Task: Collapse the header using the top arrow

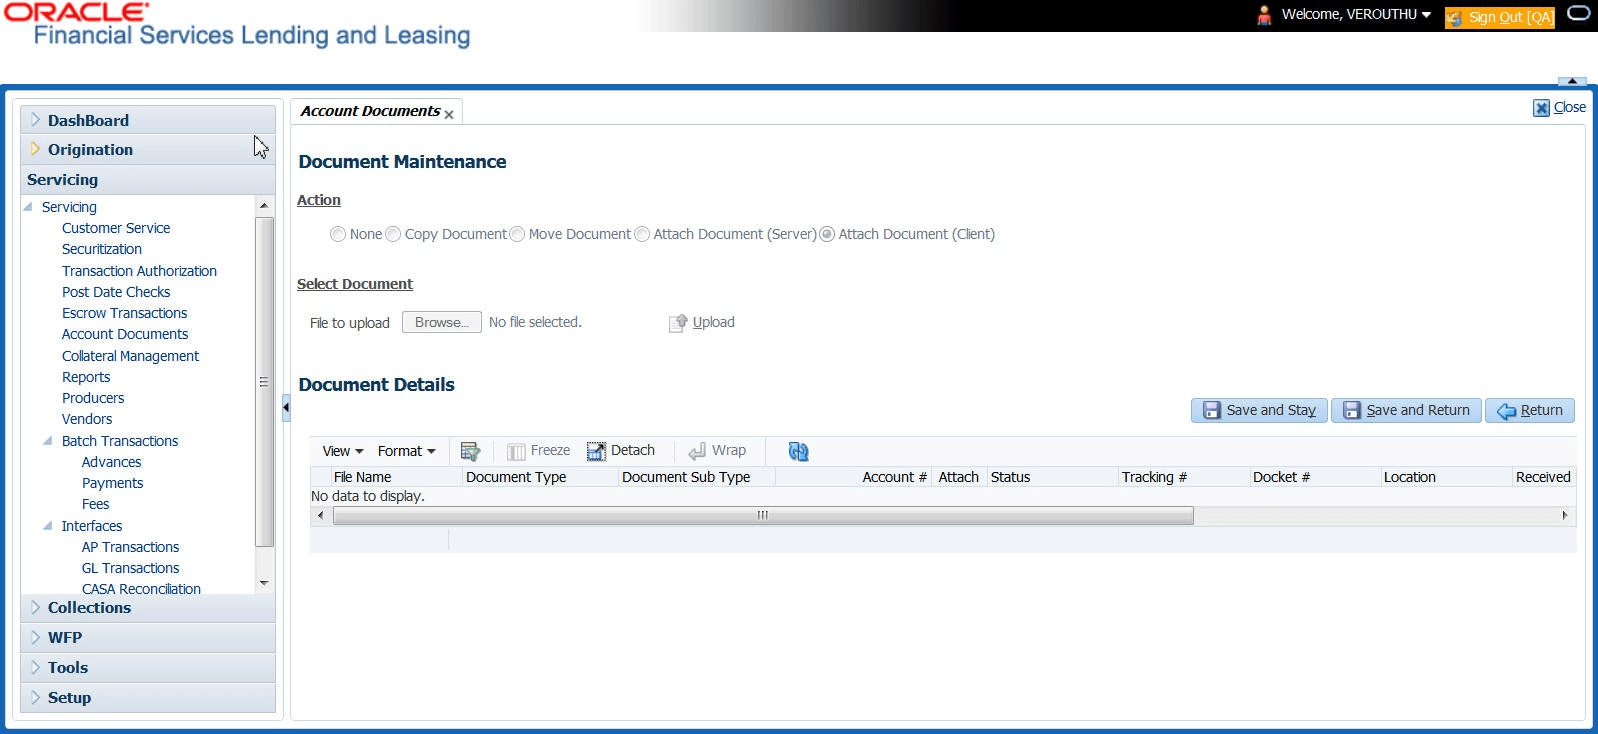Action: pos(1572,81)
